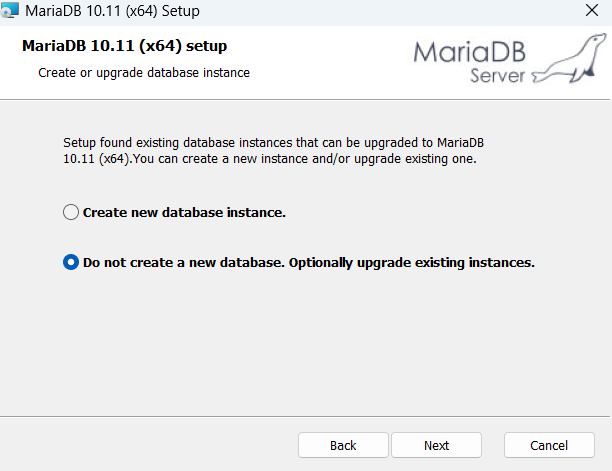612x471 pixels.
Task: Close the MariaDB Setup window
Action: (x=591, y=12)
